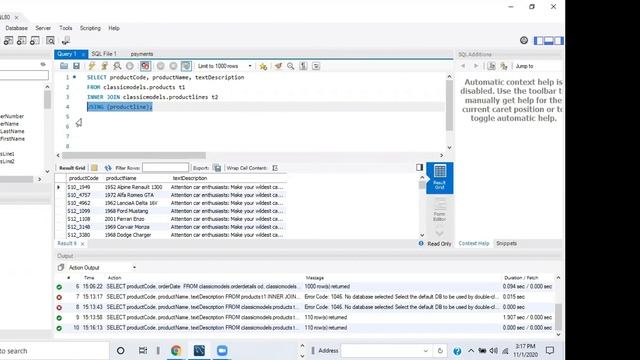The image size is (640, 360).
Task: Close the Query 1 tab
Action: click(x=83, y=54)
